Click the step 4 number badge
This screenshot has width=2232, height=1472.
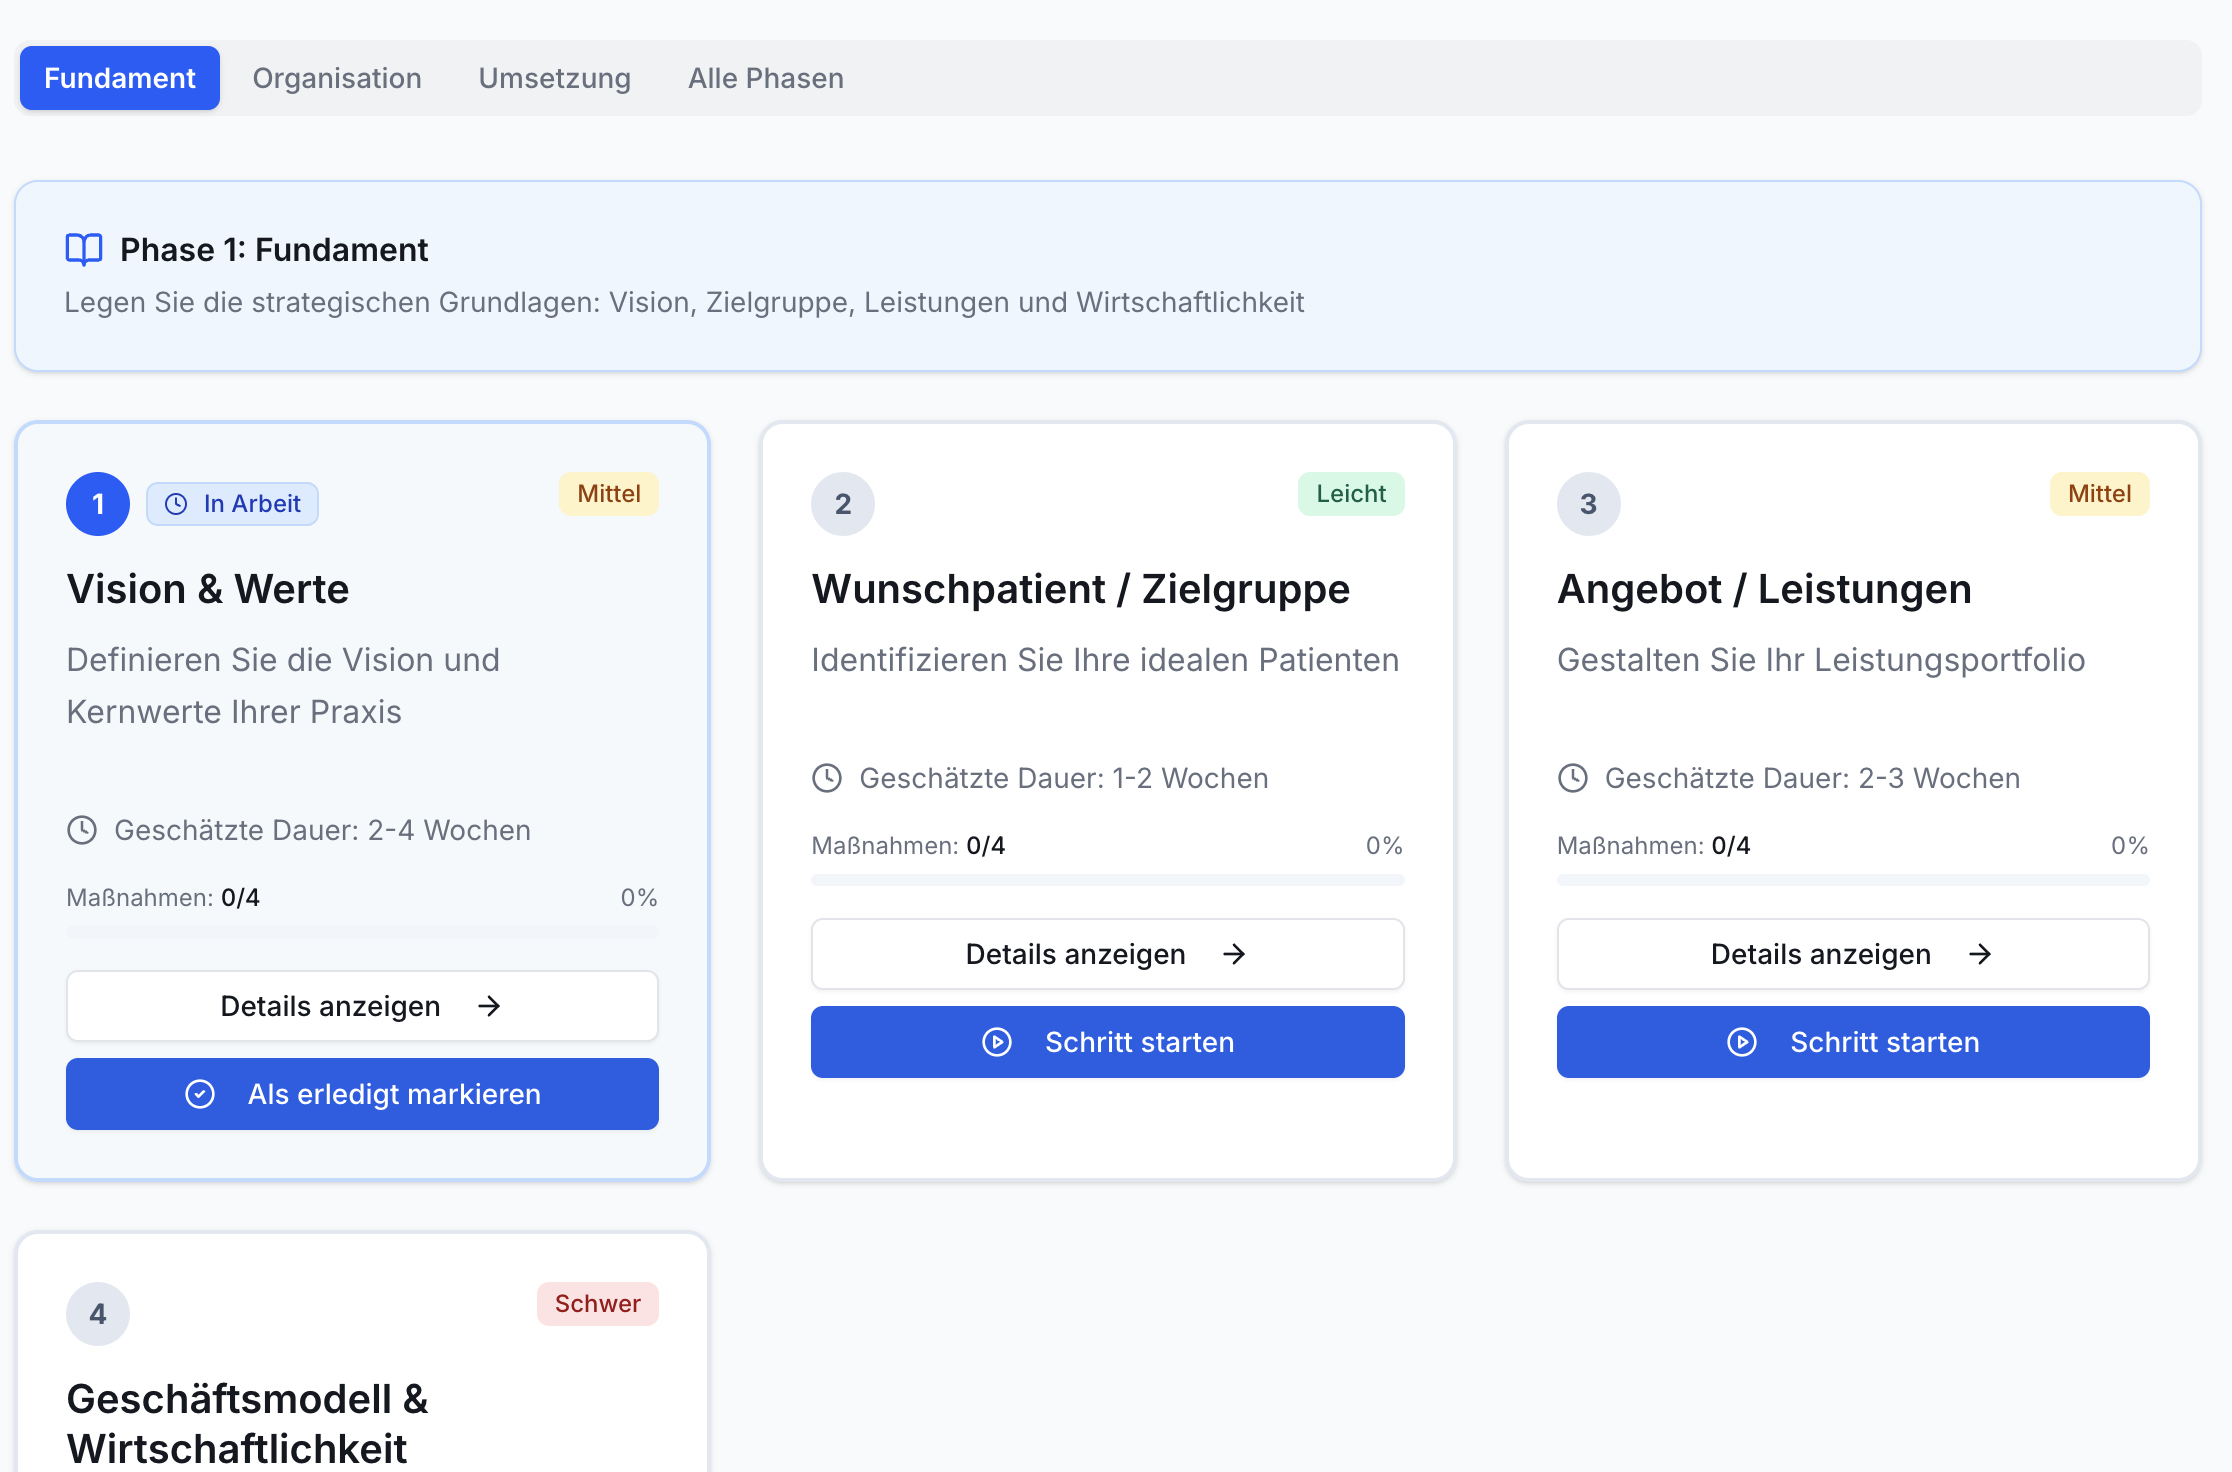click(98, 1314)
